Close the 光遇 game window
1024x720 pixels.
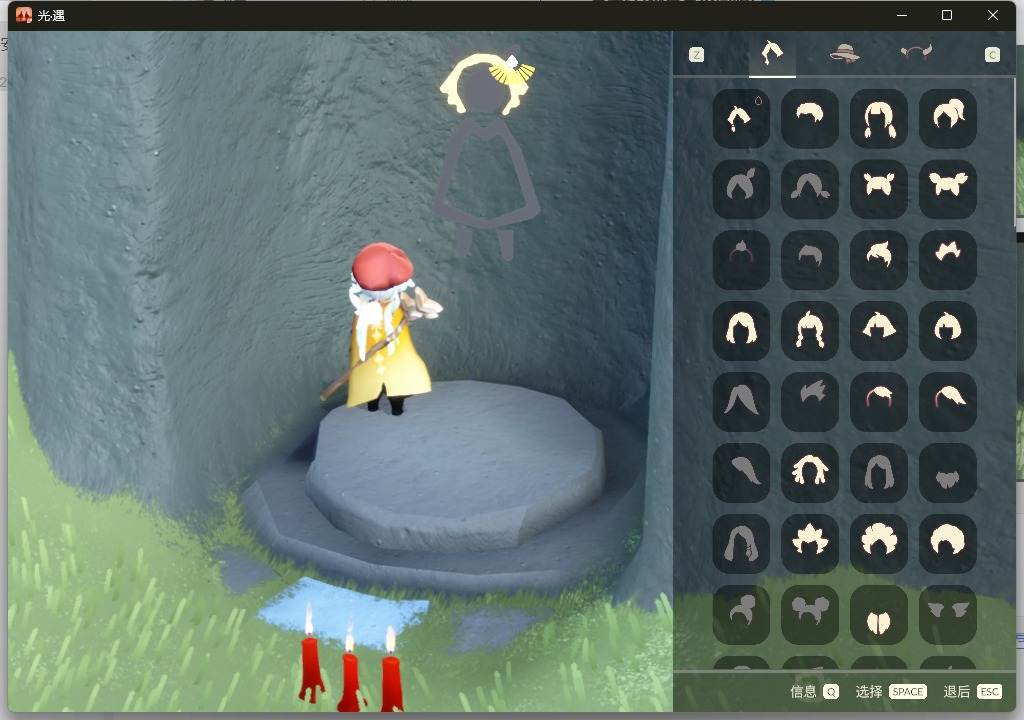[x=993, y=15]
